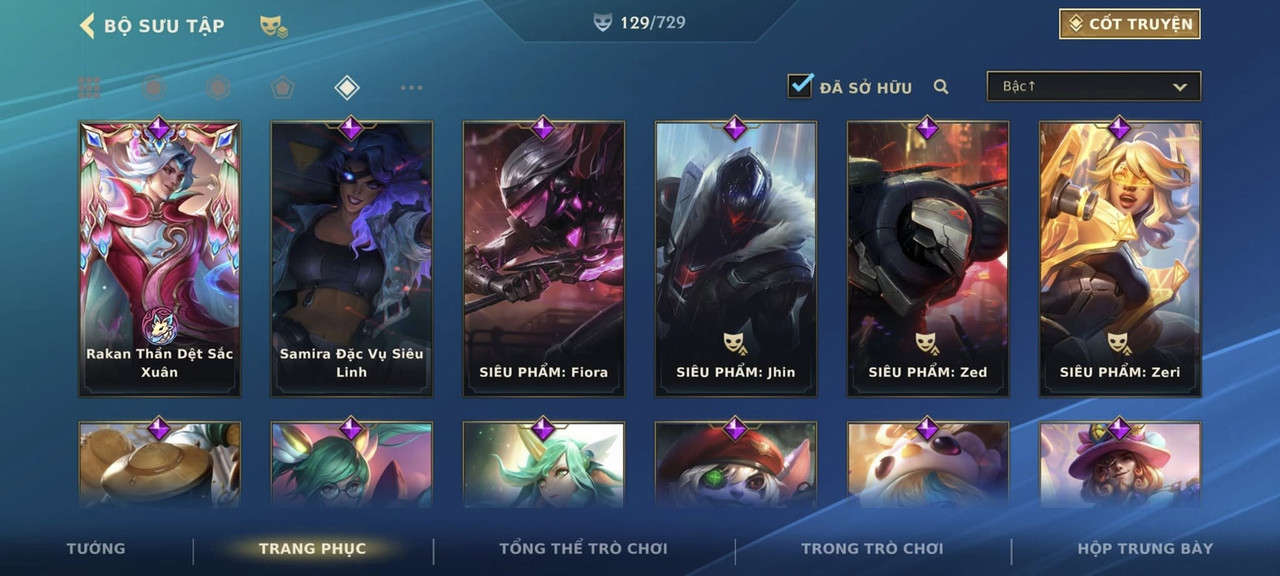Click the Cốt Truyện button
The width and height of the screenshot is (1280, 576).
[x=1130, y=24]
